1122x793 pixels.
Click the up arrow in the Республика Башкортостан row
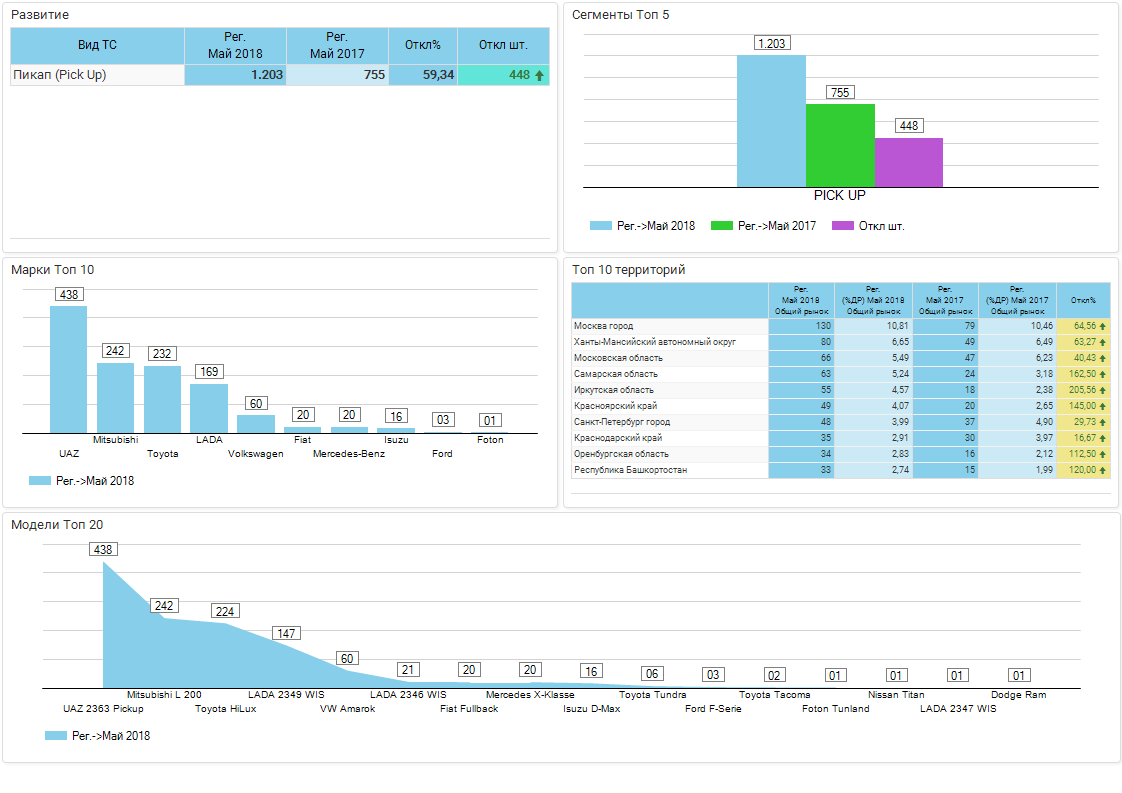tap(1103, 470)
